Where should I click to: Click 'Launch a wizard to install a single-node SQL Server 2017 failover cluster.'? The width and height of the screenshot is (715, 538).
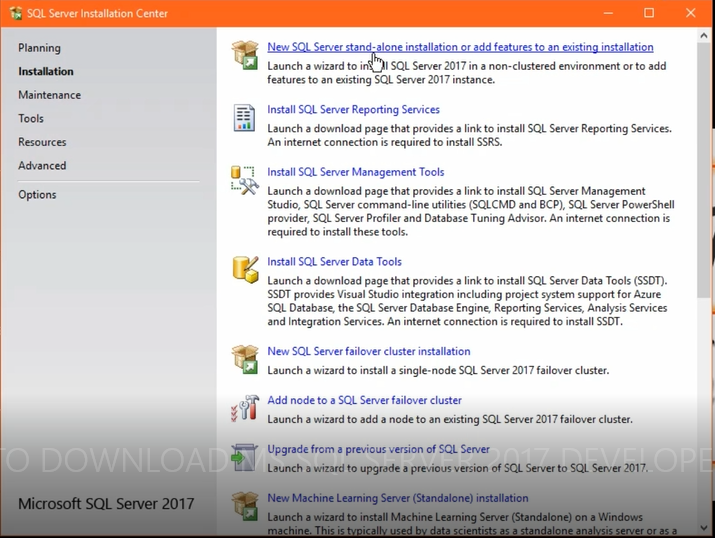pyautogui.click(x=438, y=370)
